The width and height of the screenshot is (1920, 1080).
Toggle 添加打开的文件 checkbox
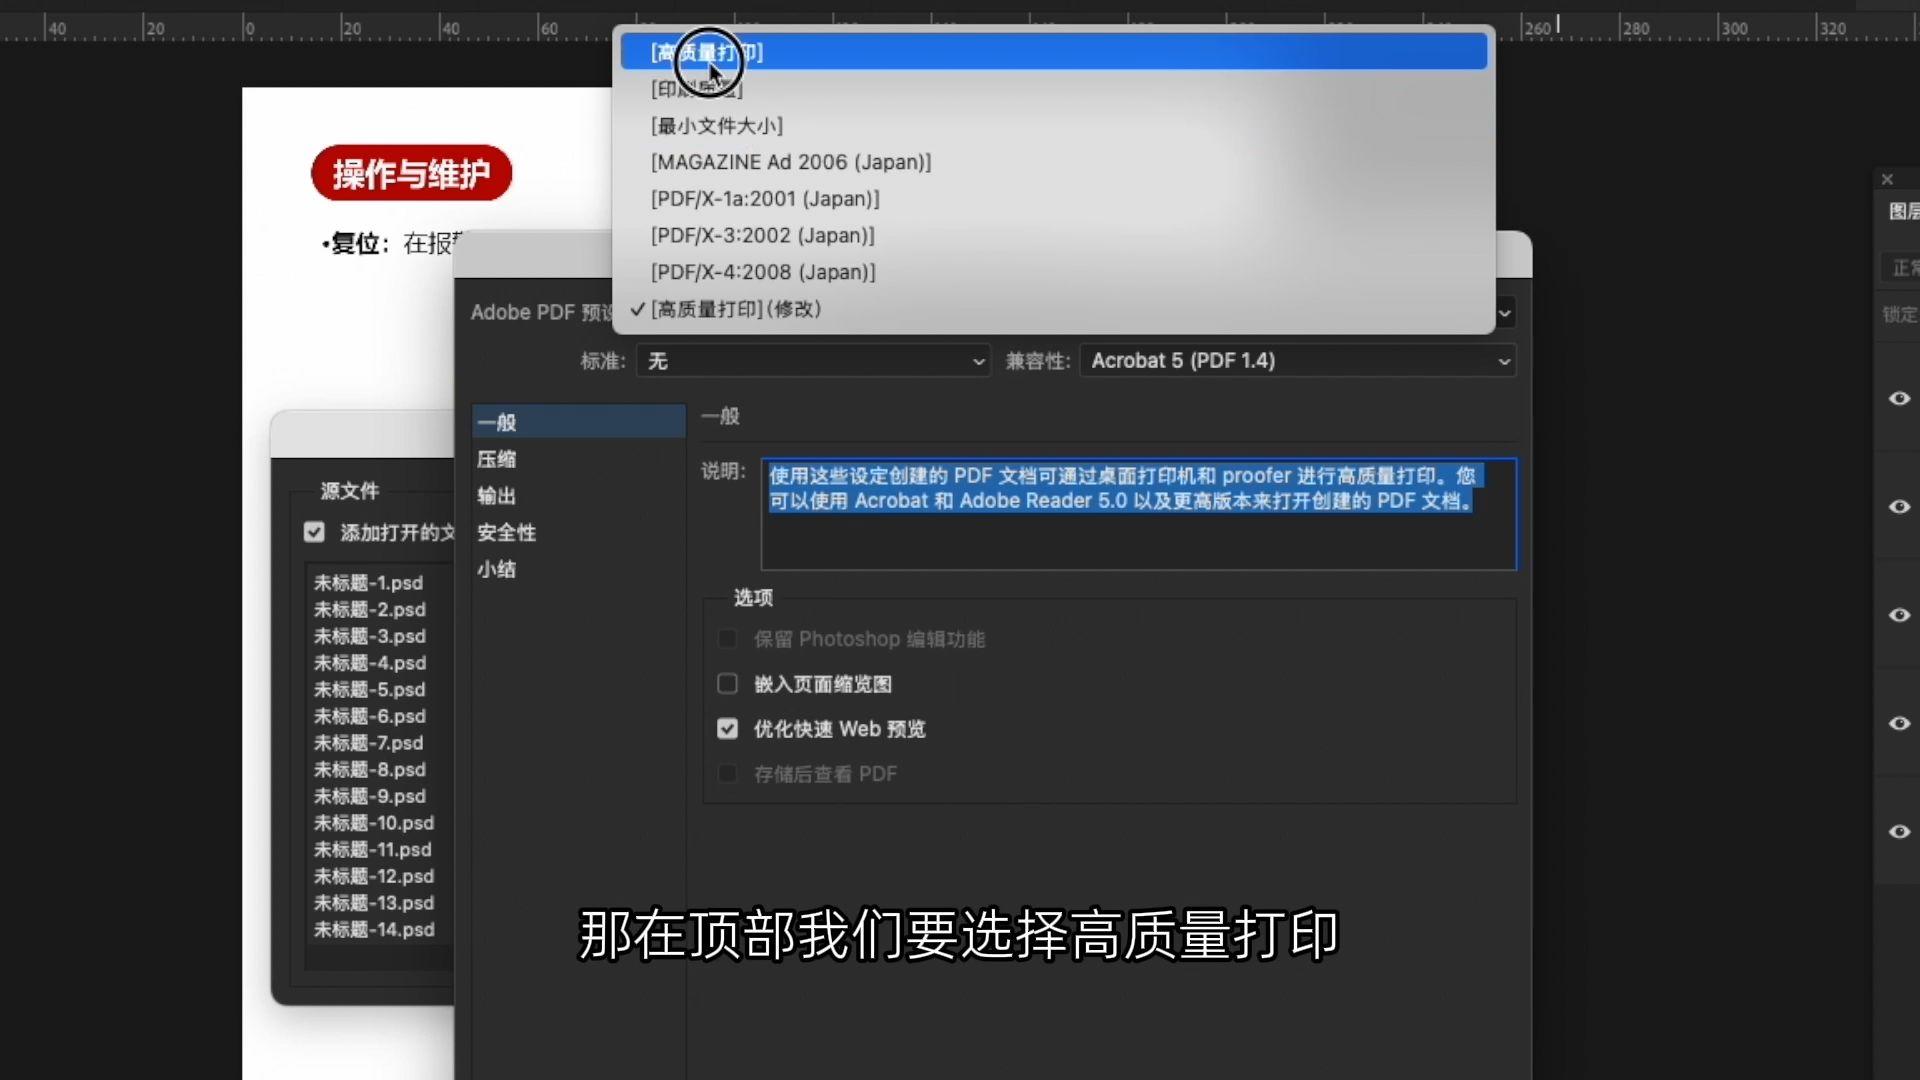click(x=315, y=532)
